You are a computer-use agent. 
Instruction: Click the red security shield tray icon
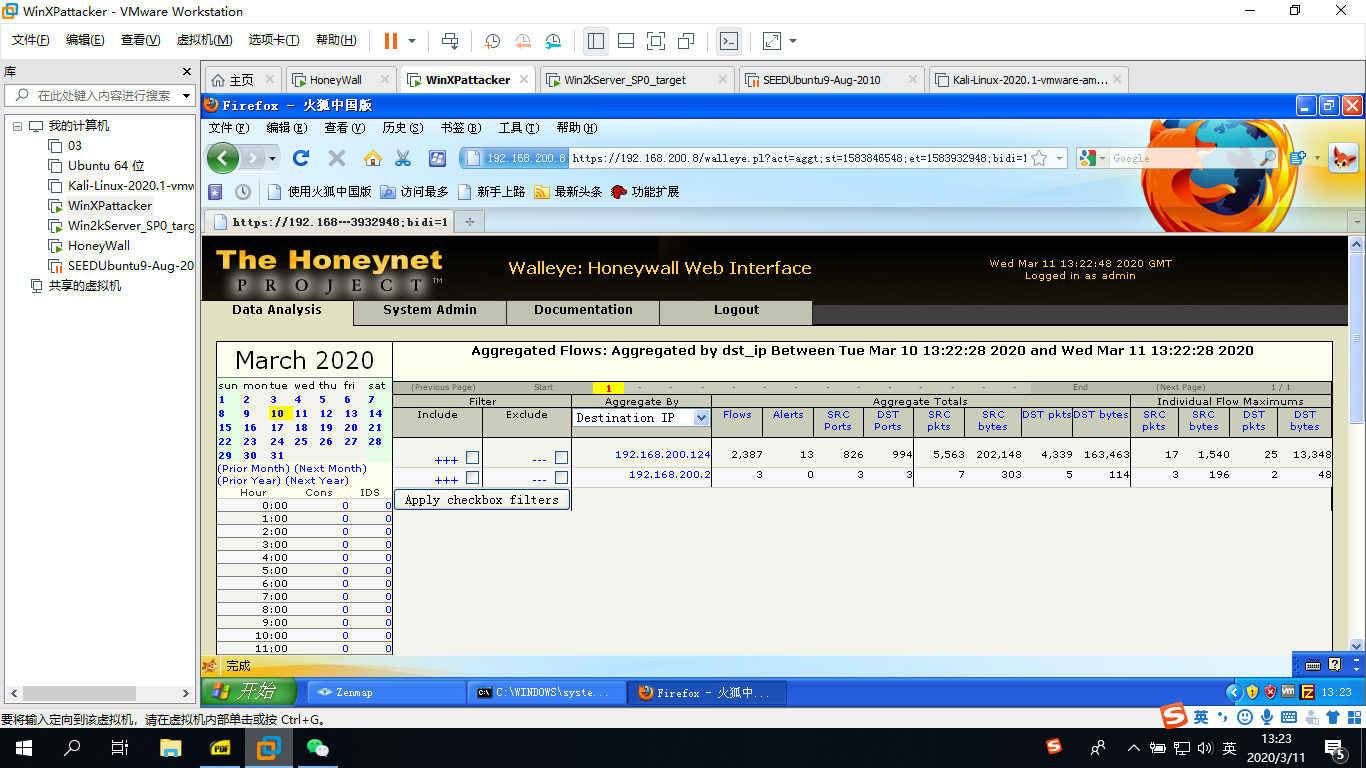tap(1270, 691)
